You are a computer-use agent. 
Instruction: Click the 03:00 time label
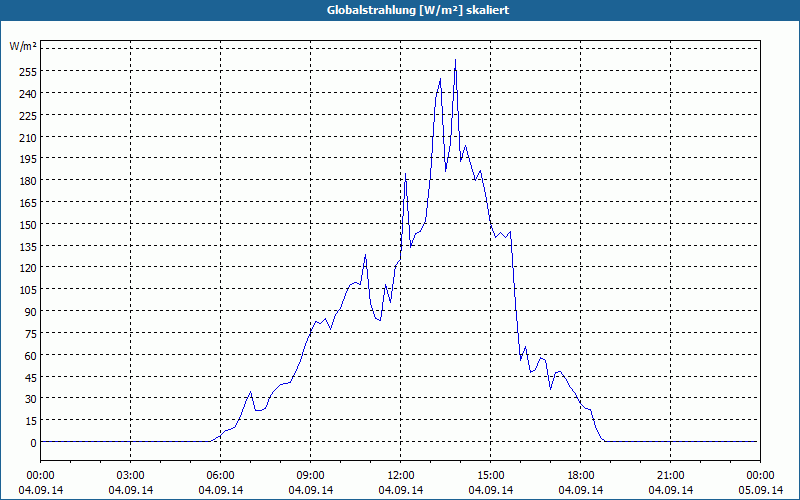[131, 476]
